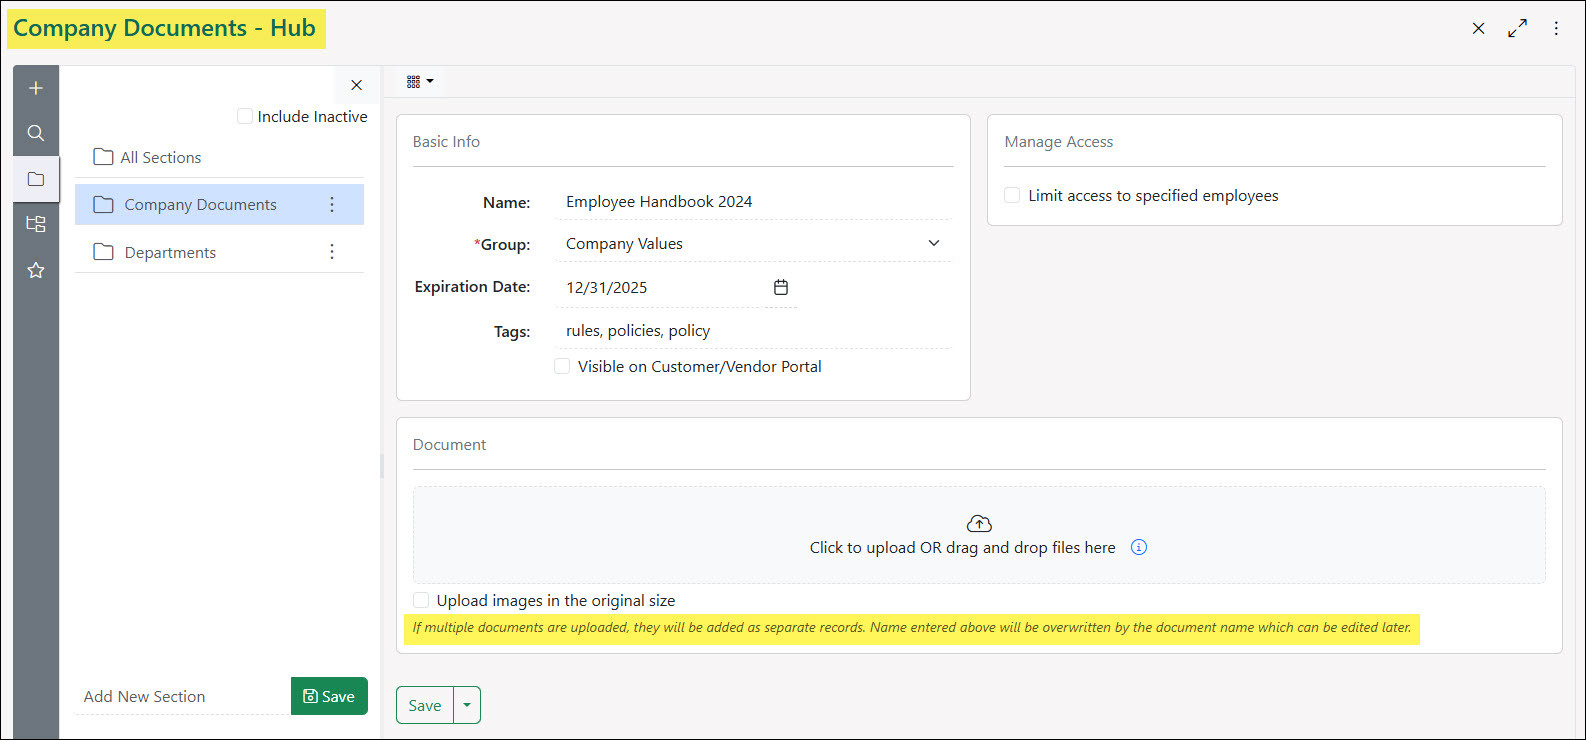The width and height of the screenshot is (1586, 740).
Task: Click the green Save section button
Action: (329, 696)
